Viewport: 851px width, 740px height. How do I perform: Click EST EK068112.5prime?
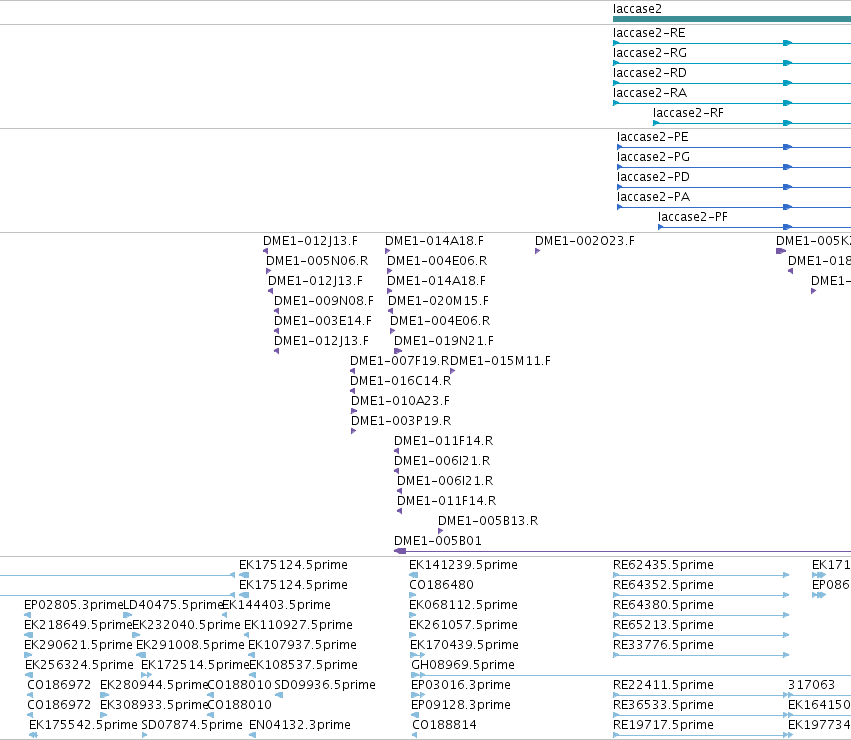[x=463, y=605]
